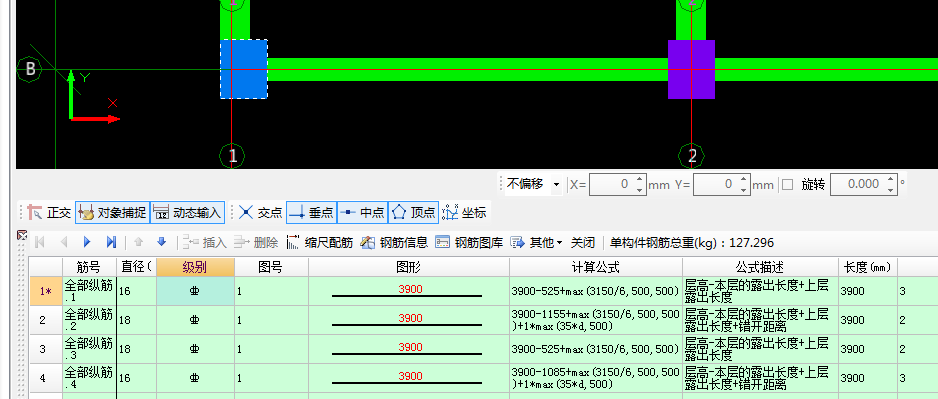Click formula cell 3900-1085+max in row 4
Viewport: 938px width, 399px height.
tap(596, 378)
